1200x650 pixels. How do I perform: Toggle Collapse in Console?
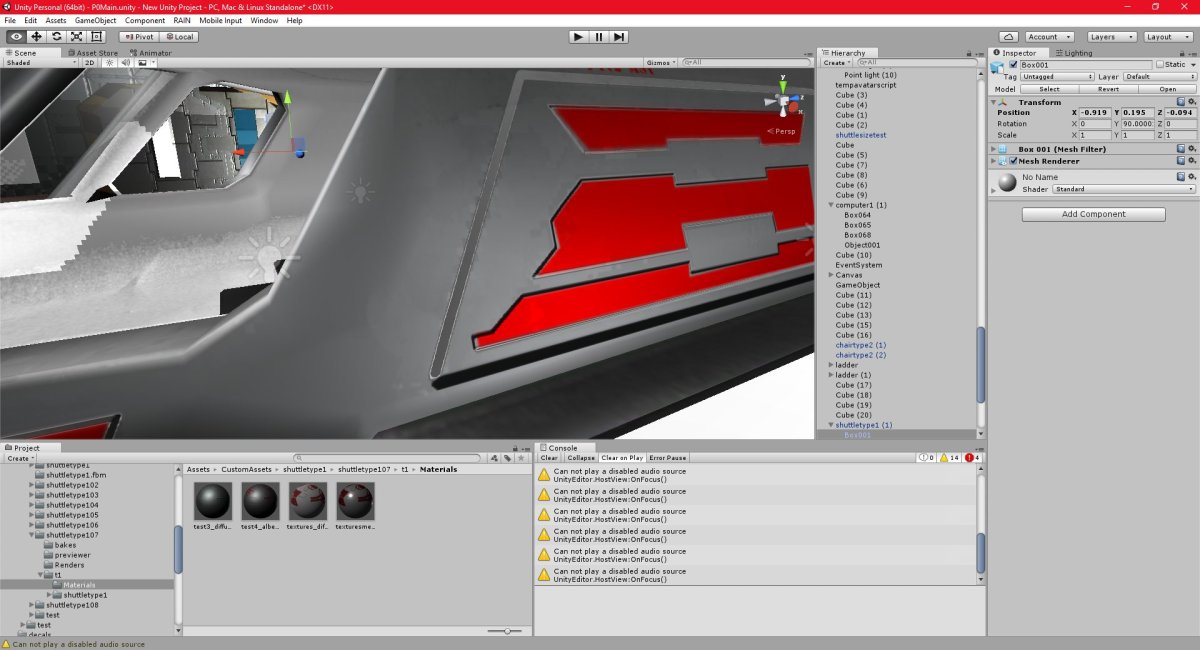click(x=581, y=458)
